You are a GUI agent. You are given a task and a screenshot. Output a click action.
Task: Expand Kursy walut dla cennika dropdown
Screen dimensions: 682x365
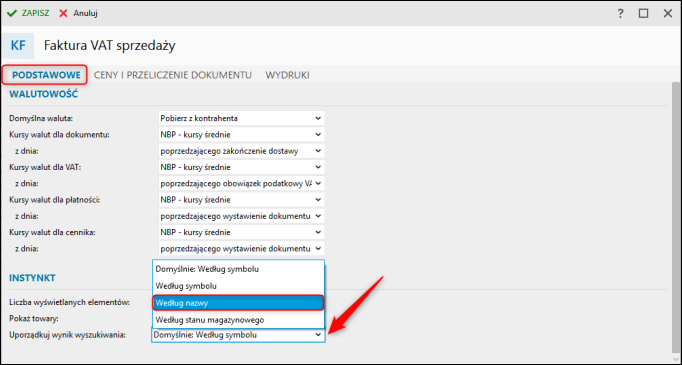[x=241, y=232]
